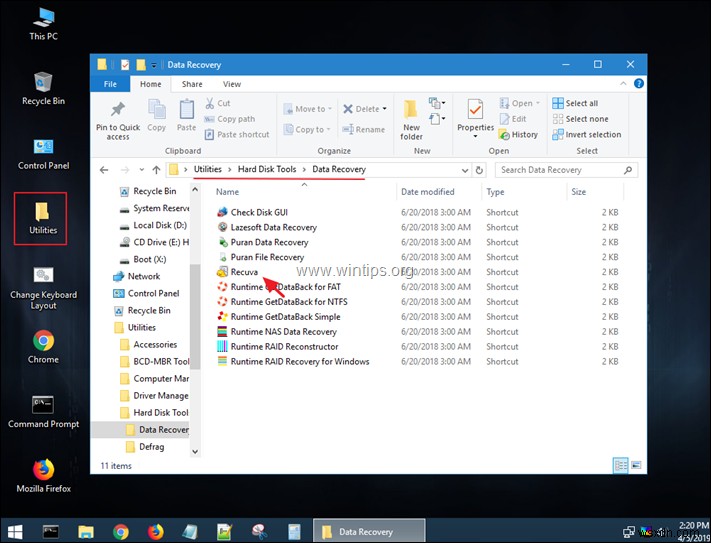Select Local Disk (D:) in tree

[160, 225]
